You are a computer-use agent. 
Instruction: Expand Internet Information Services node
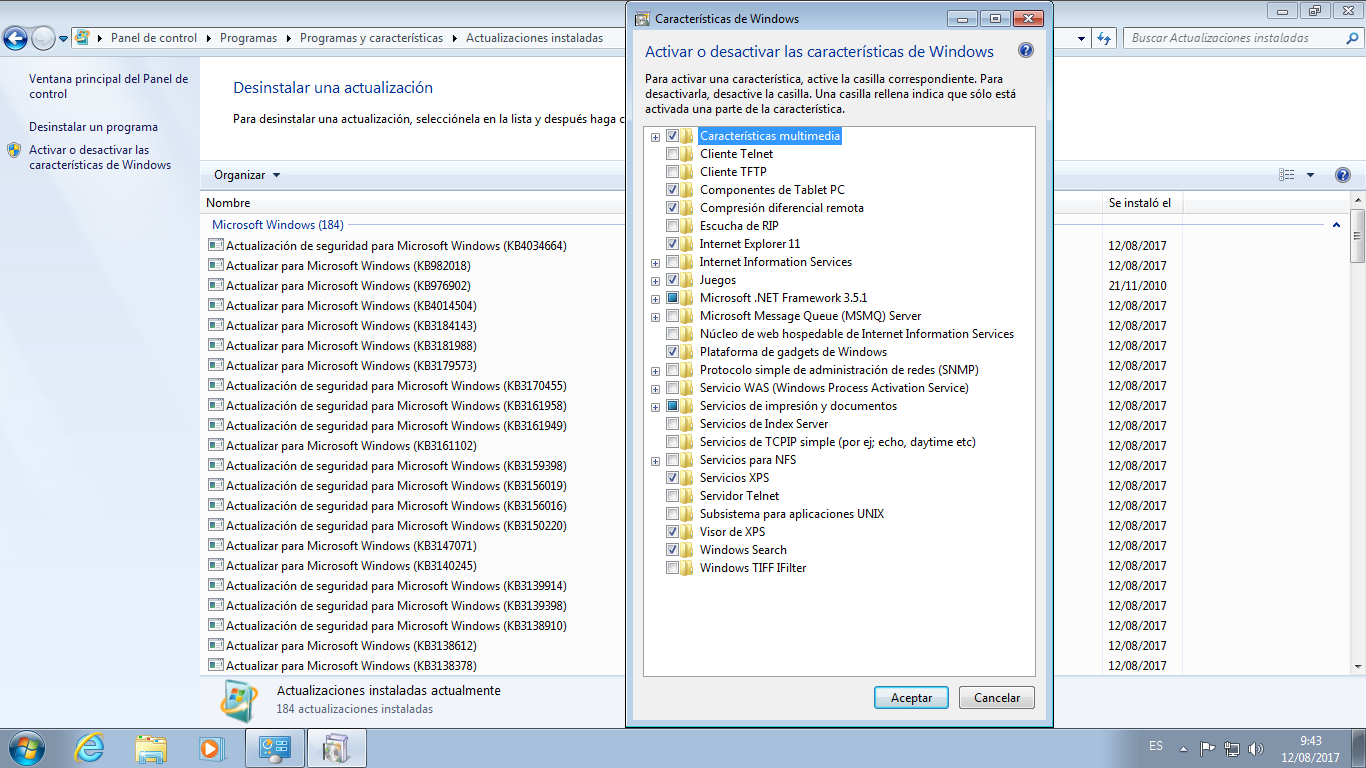pos(655,262)
